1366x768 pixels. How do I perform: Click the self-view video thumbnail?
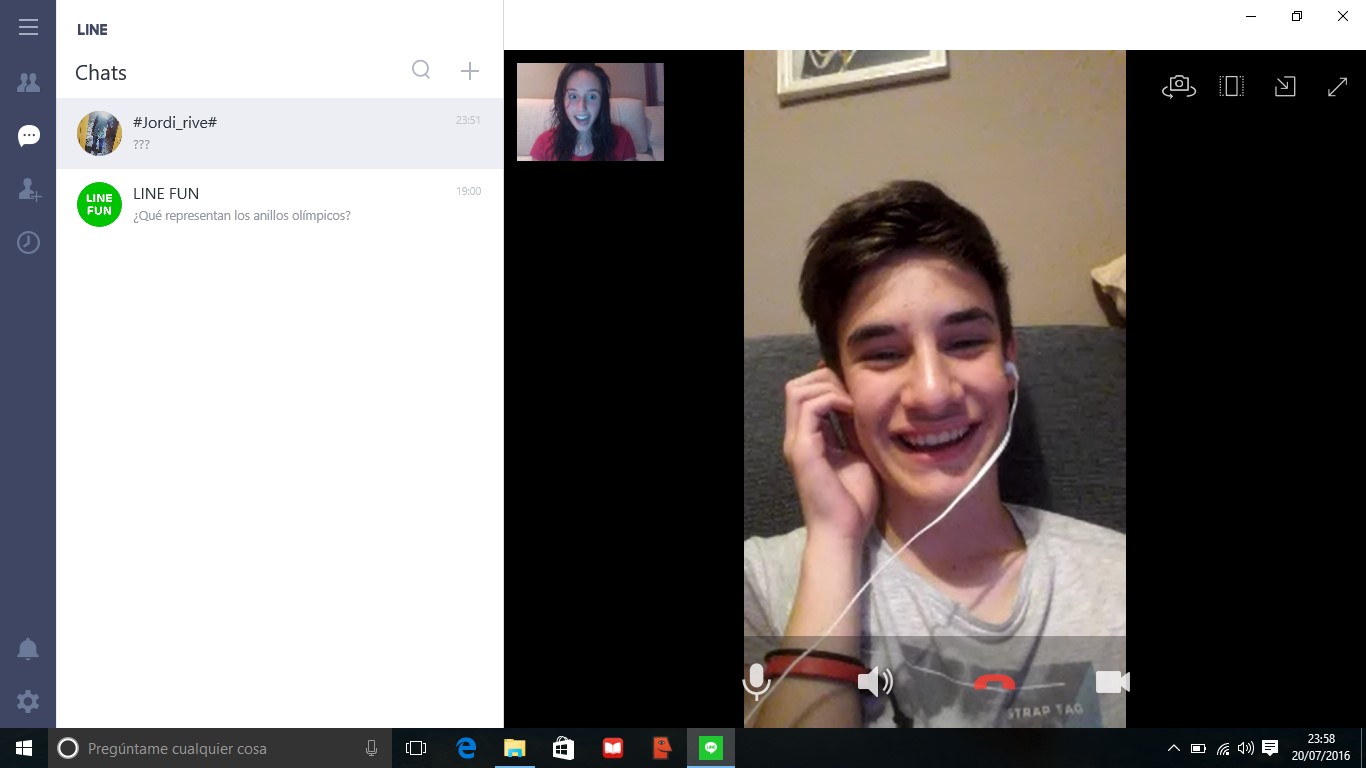(590, 112)
